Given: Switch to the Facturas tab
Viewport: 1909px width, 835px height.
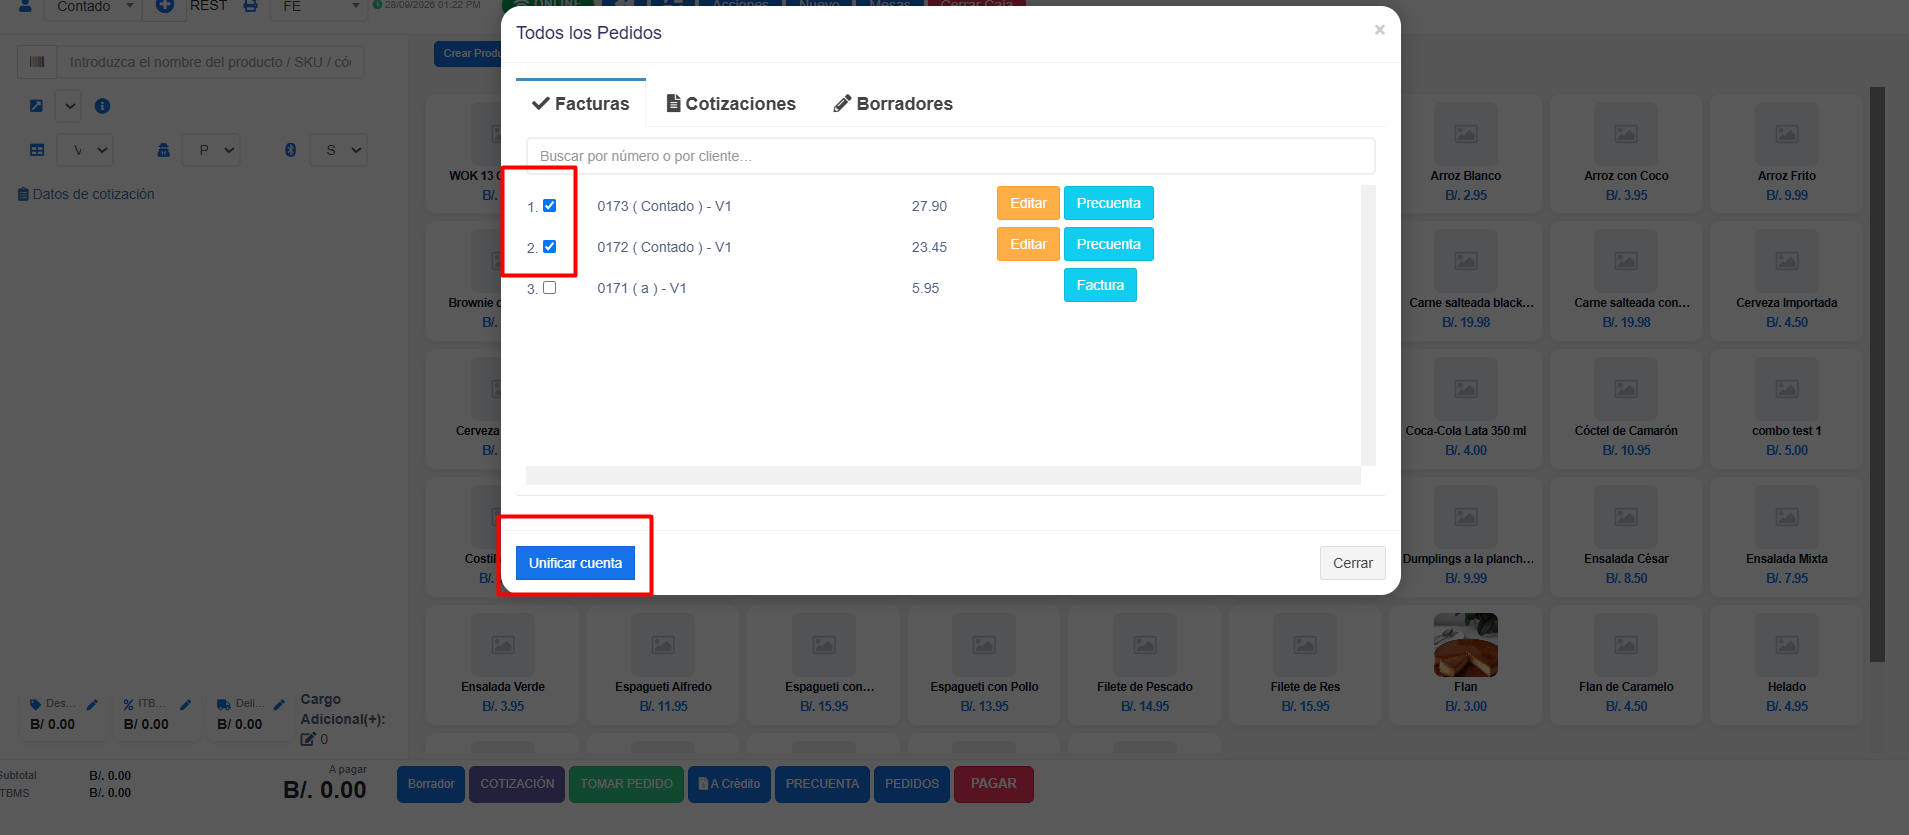Looking at the screenshot, I should point(581,103).
